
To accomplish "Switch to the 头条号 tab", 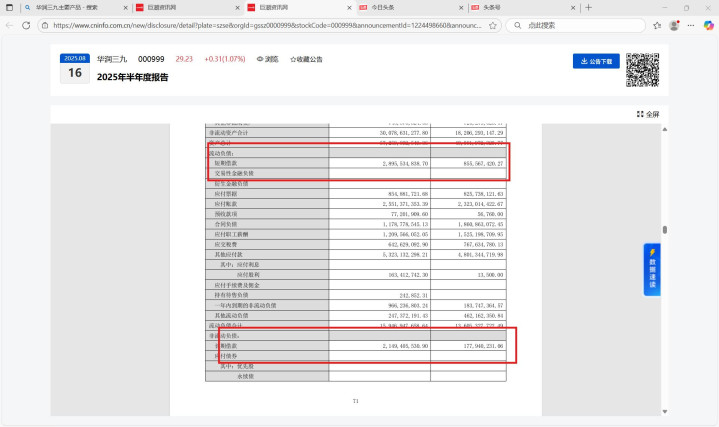I will pos(524,8).
